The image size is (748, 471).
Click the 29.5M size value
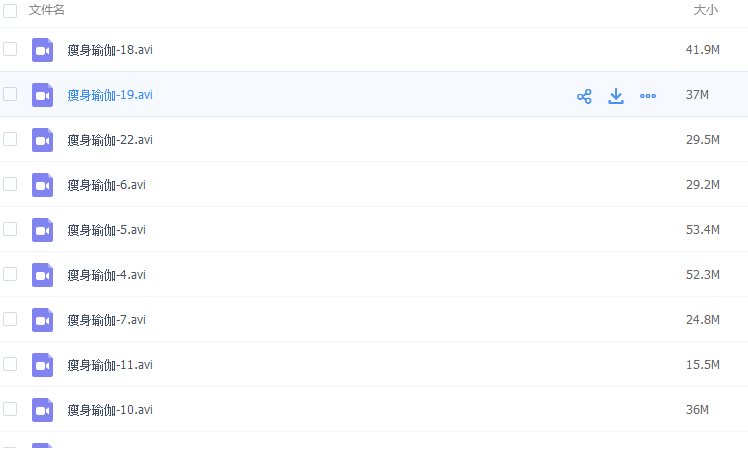pos(703,140)
